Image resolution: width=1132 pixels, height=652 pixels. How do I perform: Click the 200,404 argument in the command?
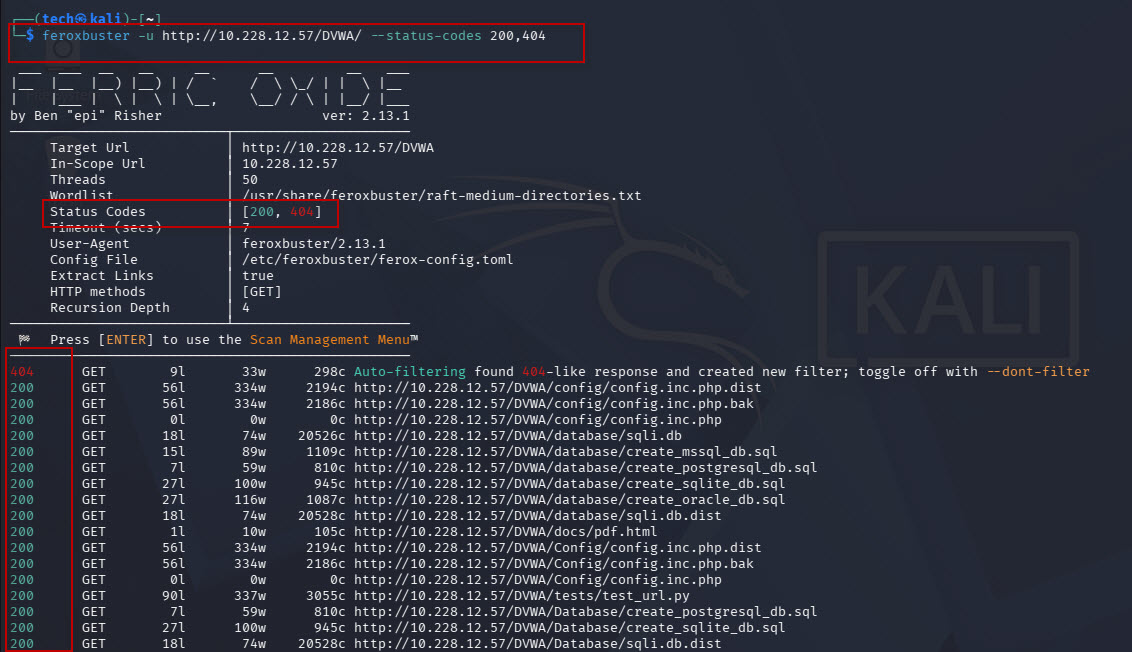click(x=518, y=35)
